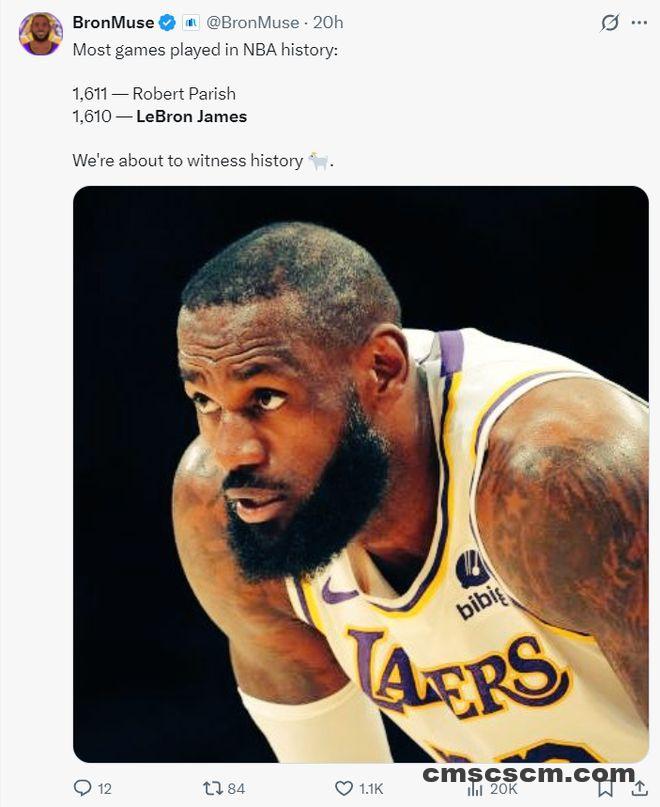The width and height of the screenshot is (660, 807).
Task: Open the BronMuse profile avatar
Action: [41, 34]
